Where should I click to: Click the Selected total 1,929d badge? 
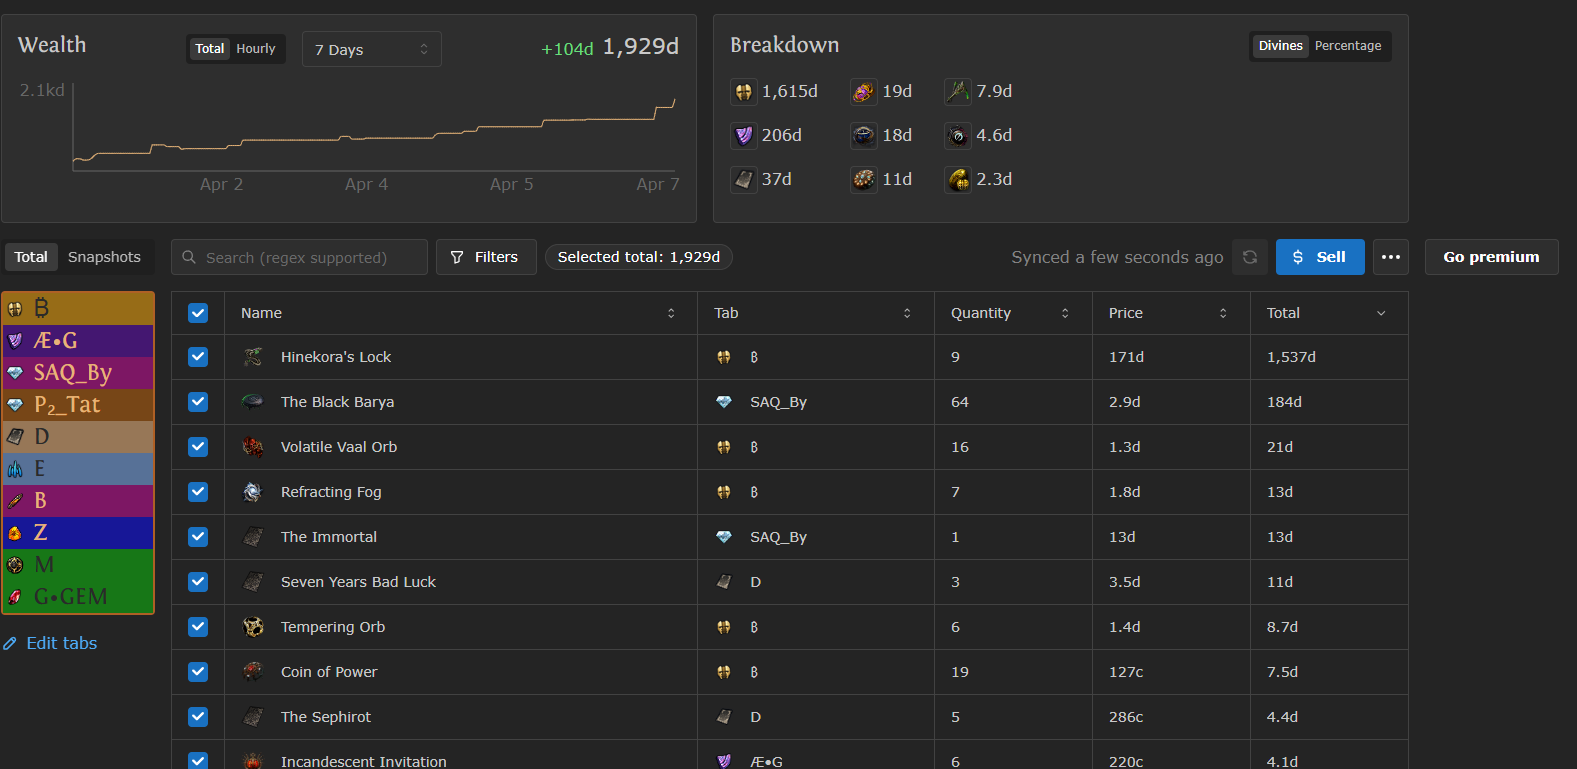pos(639,257)
